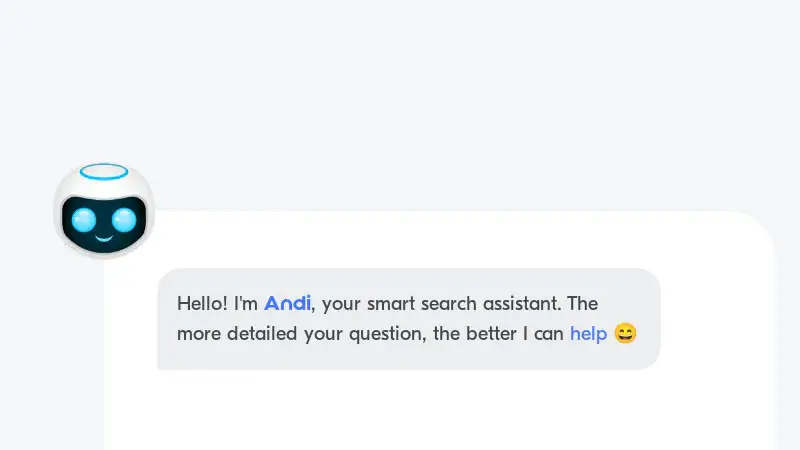Open the blue help link
The width and height of the screenshot is (800, 450).
(588, 334)
